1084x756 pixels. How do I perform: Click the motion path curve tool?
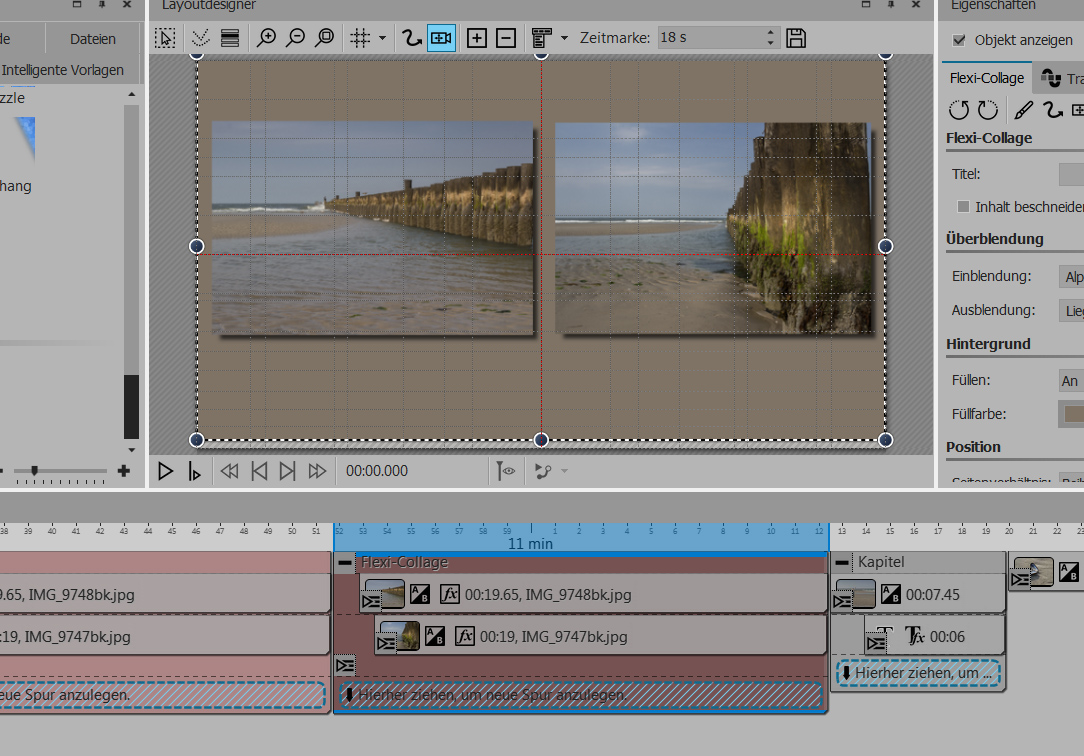click(x=411, y=39)
